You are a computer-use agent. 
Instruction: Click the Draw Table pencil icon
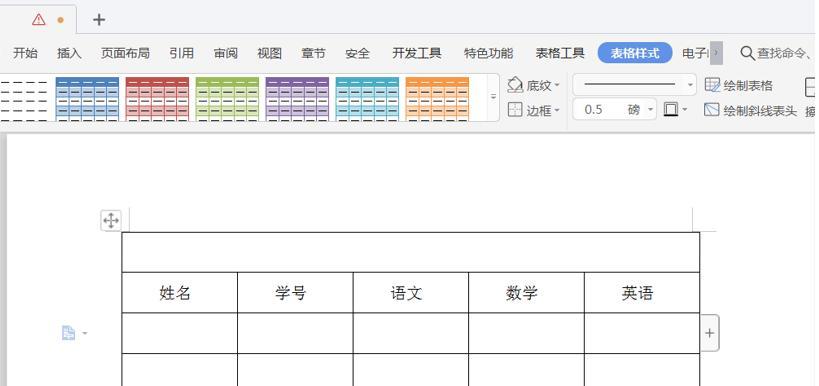pos(712,85)
